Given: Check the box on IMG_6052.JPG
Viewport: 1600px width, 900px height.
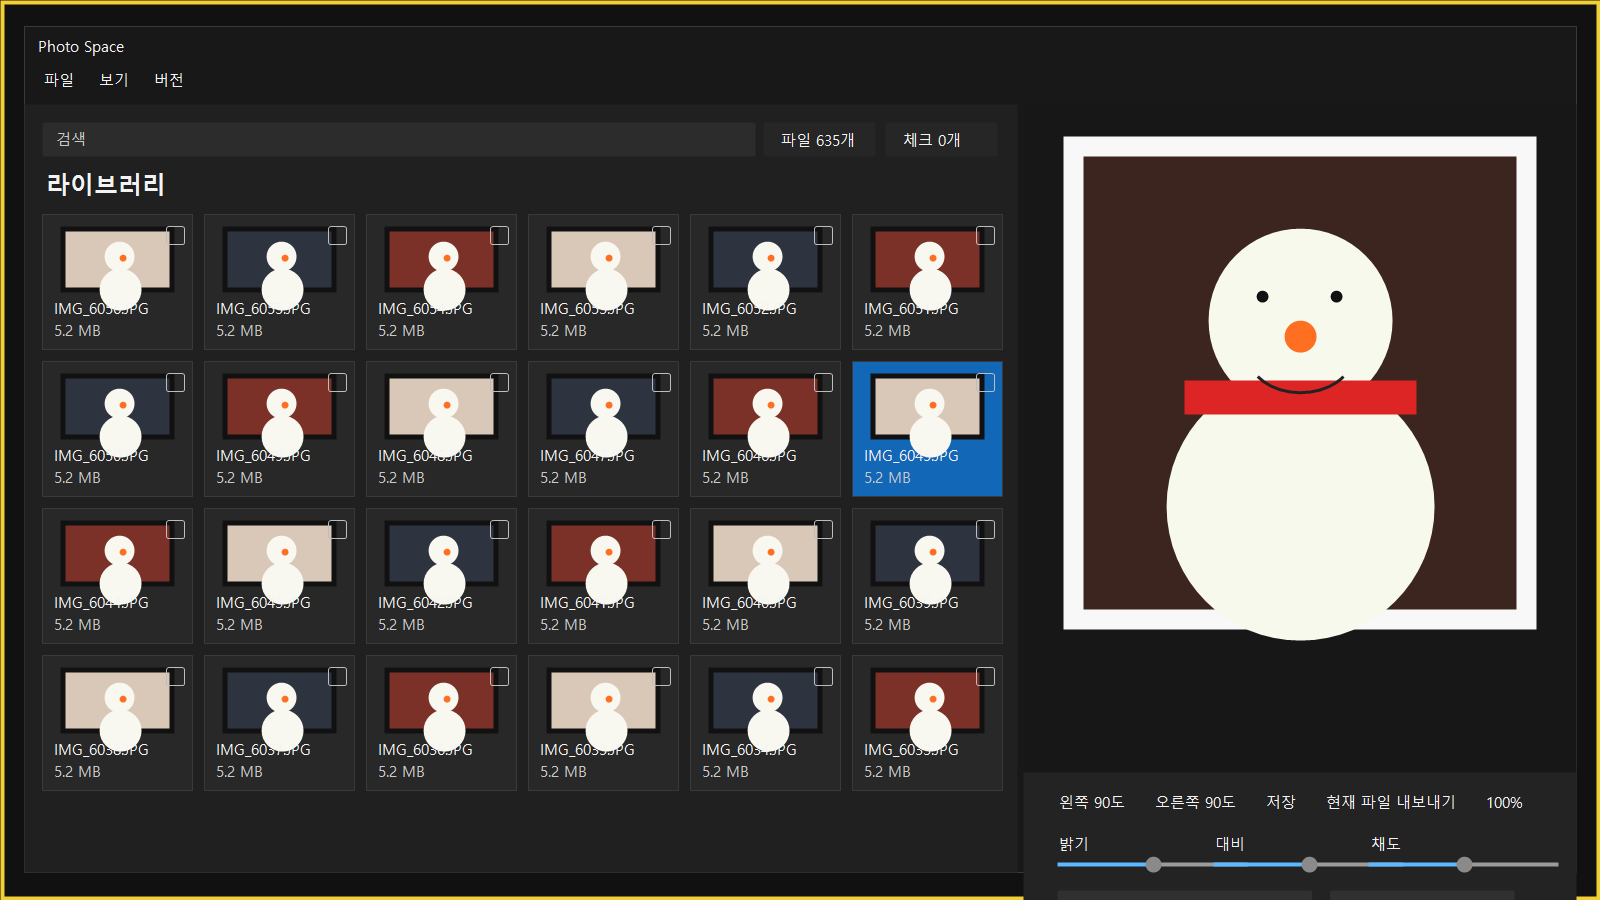Looking at the screenshot, I should pos(824,236).
